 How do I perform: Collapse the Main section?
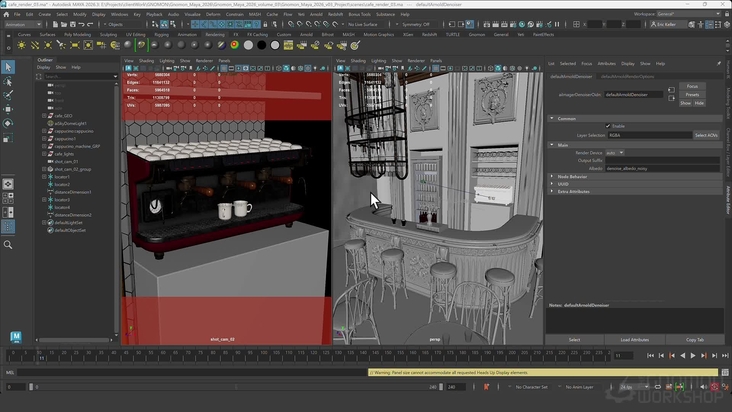(x=552, y=145)
